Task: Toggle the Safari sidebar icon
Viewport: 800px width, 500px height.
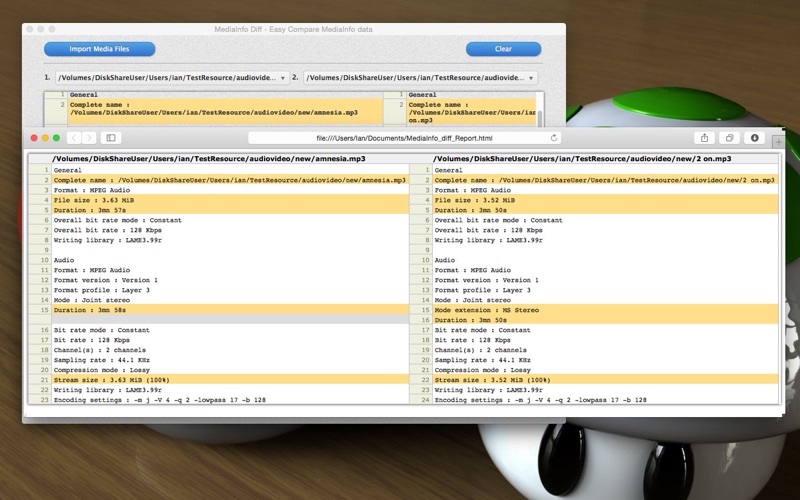Action: pyautogui.click(x=111, y=138)
